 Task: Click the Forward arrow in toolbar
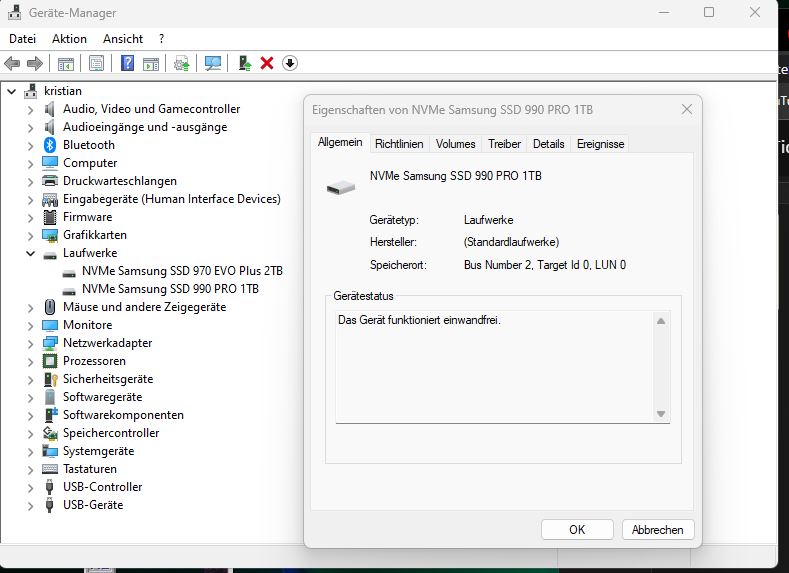point(35,63)
